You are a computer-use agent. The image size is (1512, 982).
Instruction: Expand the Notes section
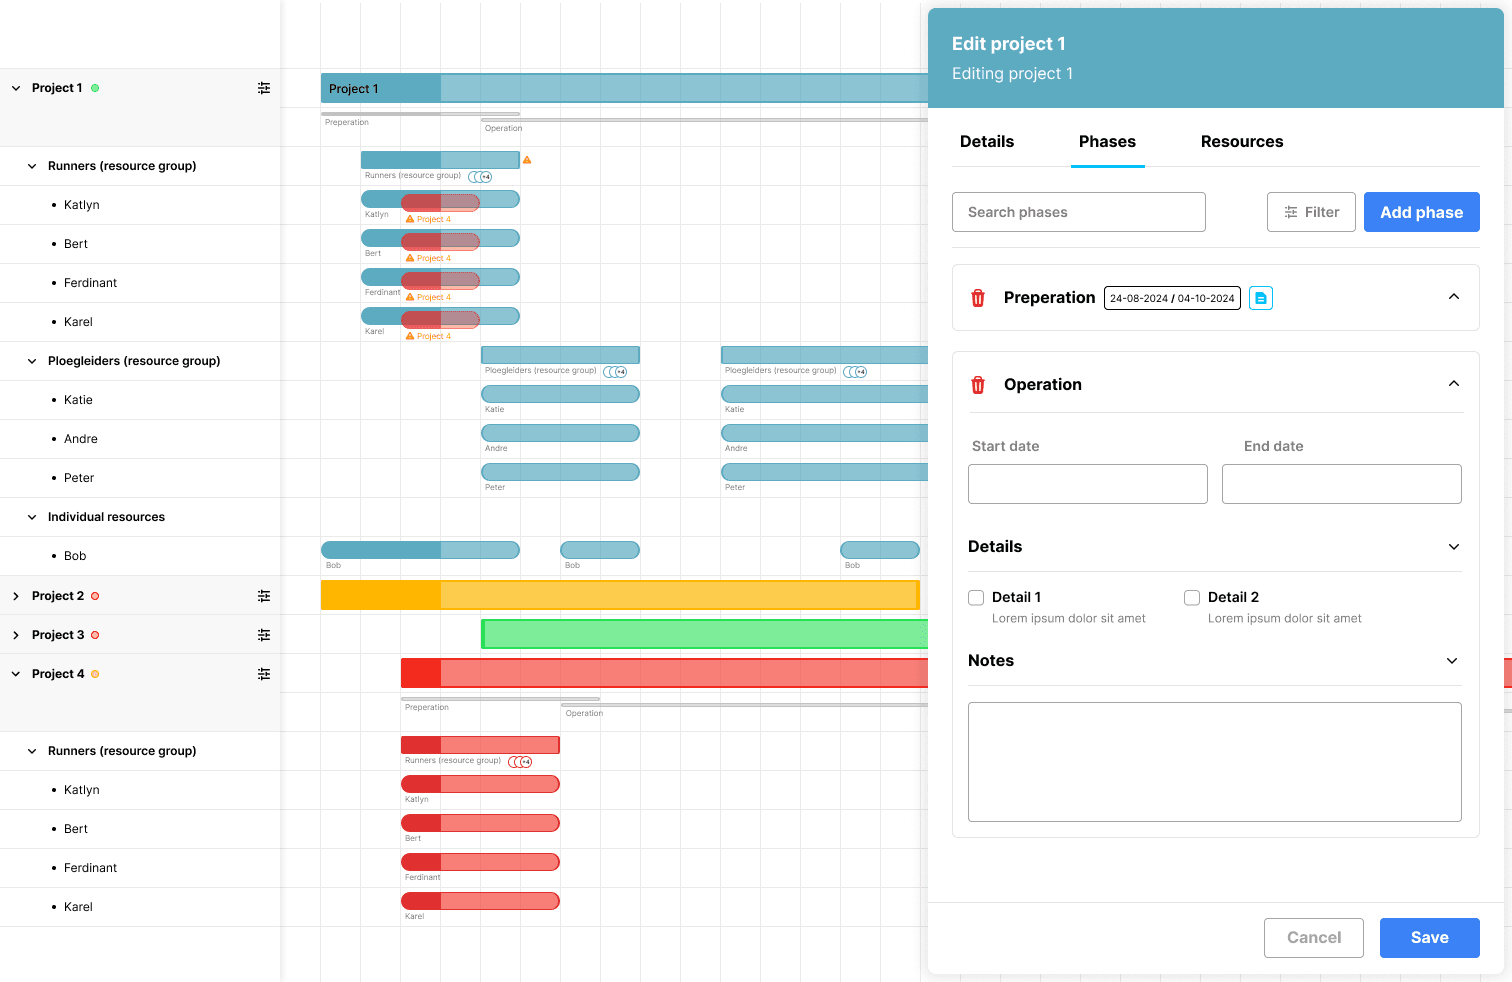[x=1451, y=661]
